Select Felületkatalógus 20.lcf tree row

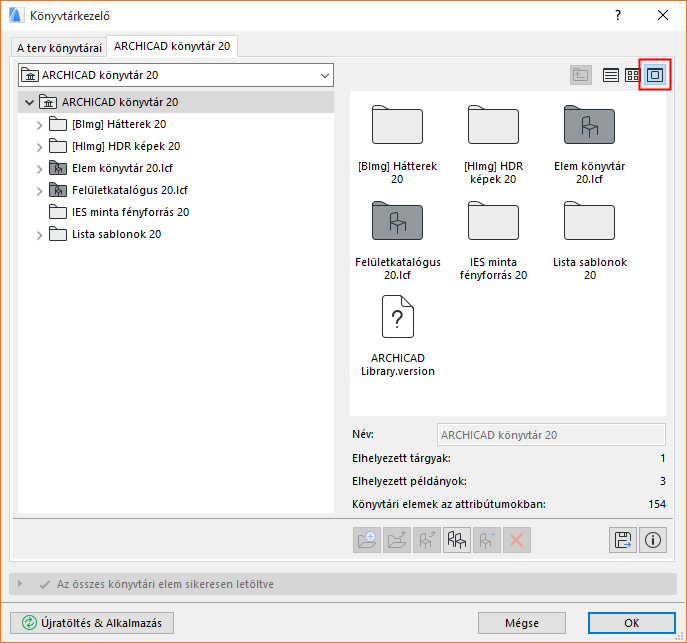point(176,190)
